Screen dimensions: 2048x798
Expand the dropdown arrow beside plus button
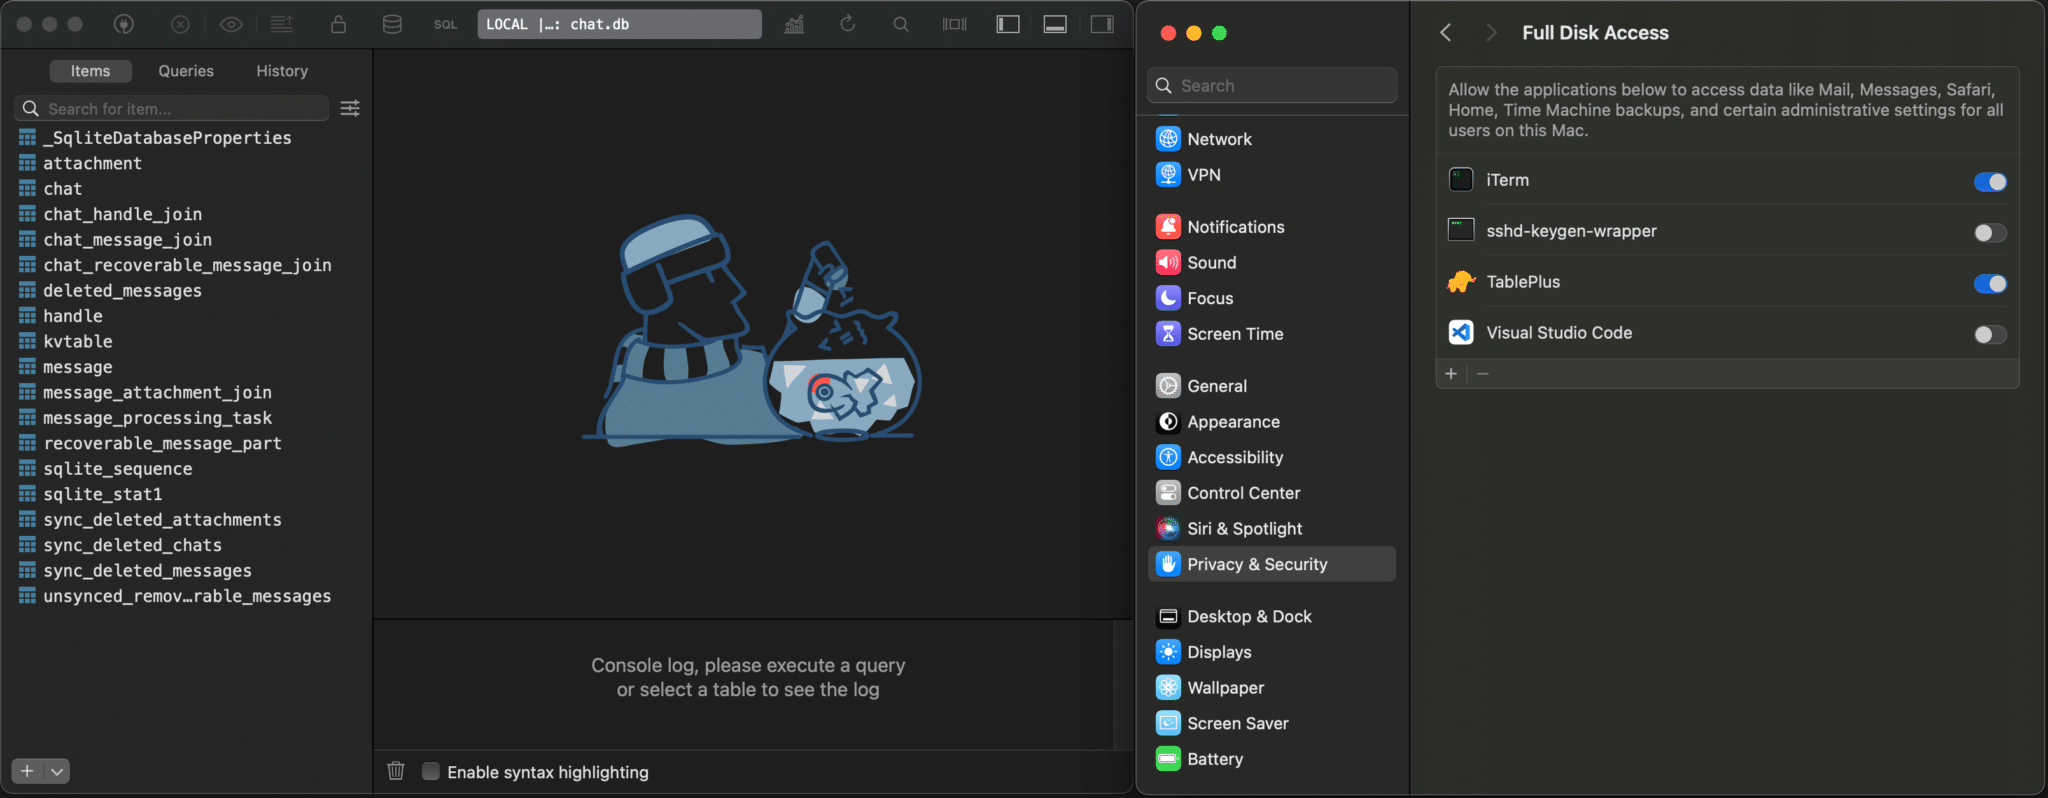coord(58,771)
